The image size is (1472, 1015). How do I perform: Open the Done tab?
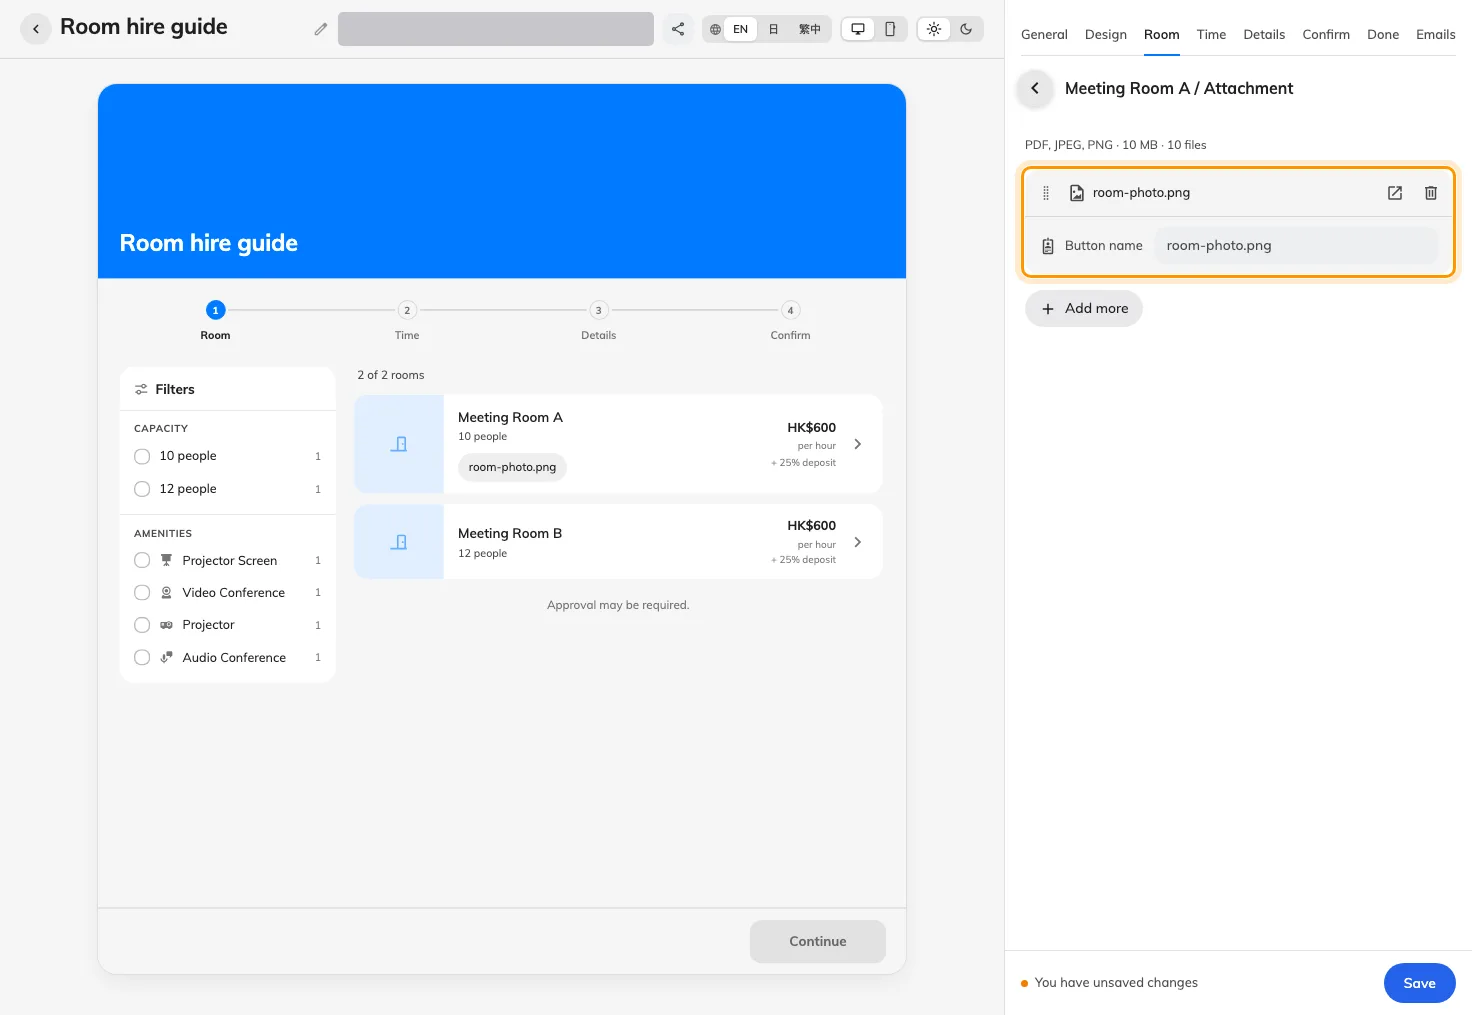click(x=1383, y=34)
